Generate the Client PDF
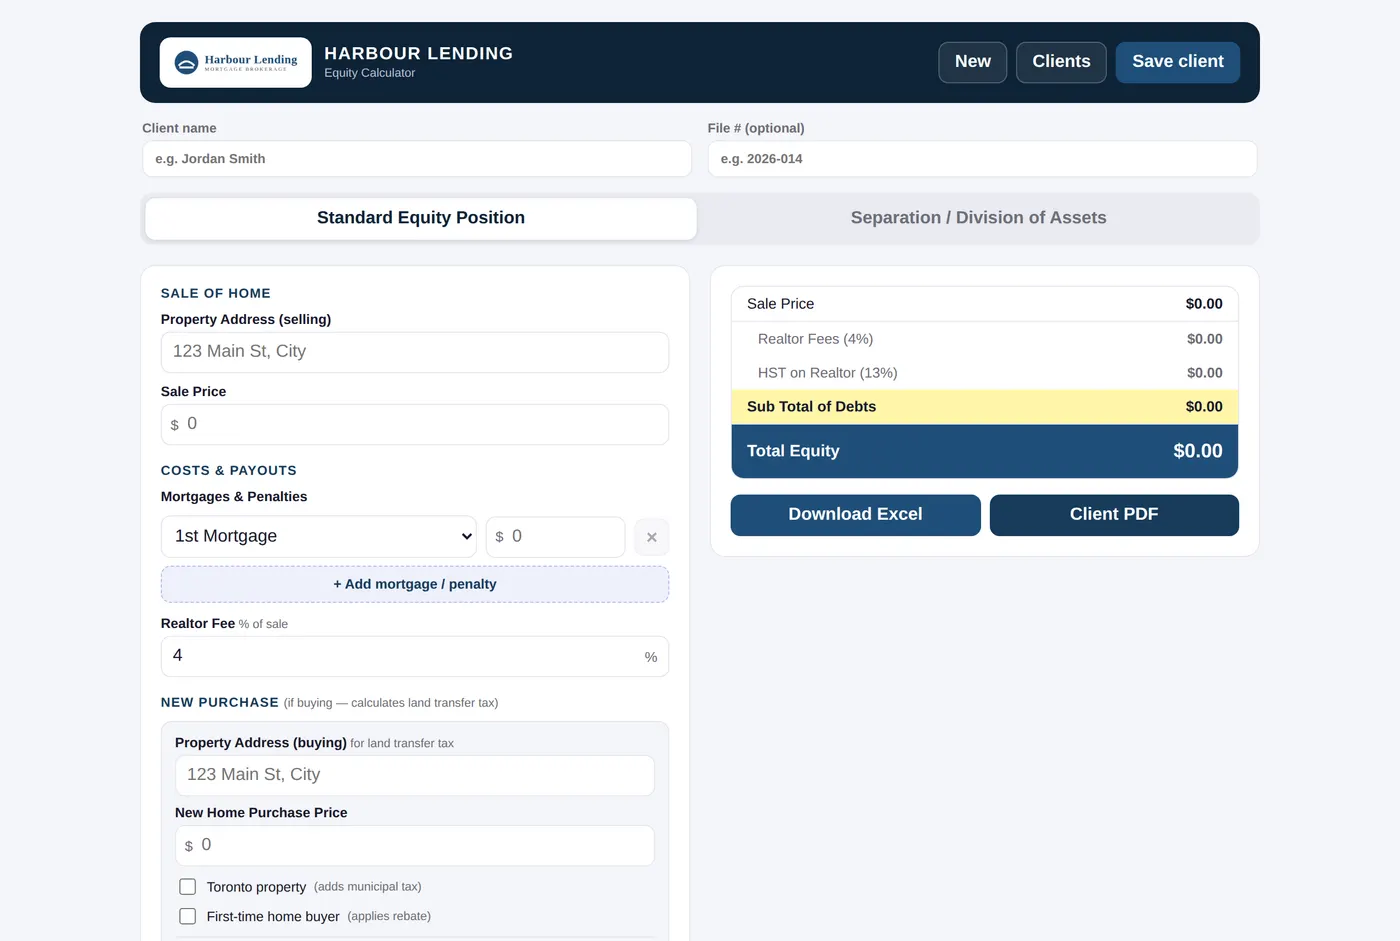Viewport: 1400px width, 941px height. [x=1114, y=515]
